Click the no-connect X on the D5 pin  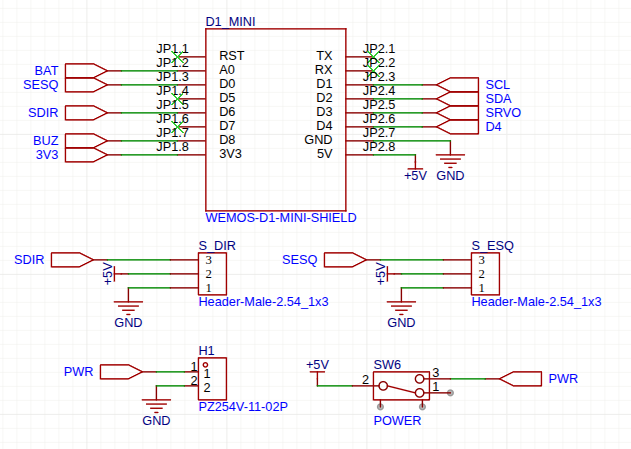coord(177,99)
